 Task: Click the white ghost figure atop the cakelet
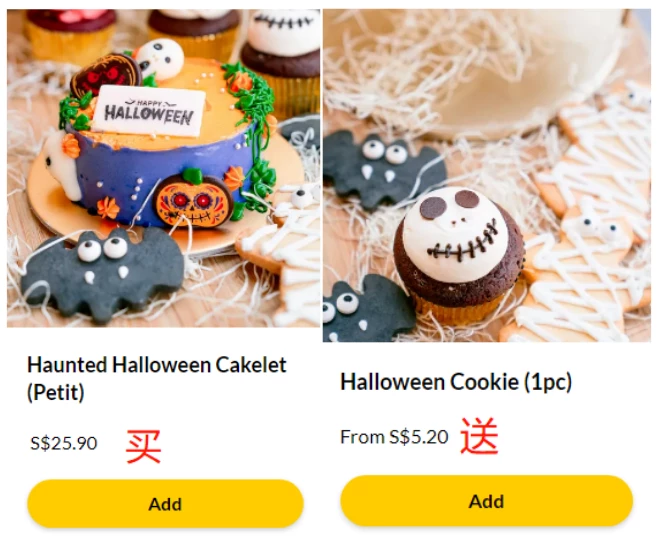159,60
